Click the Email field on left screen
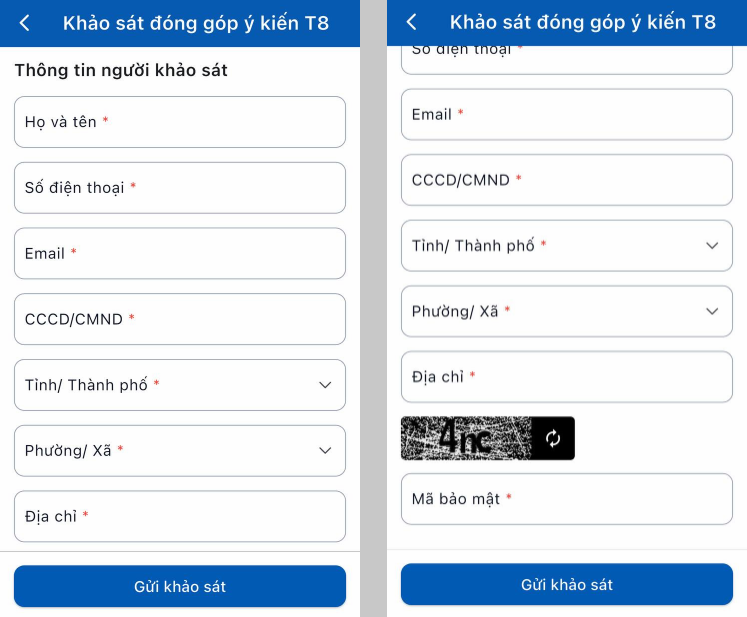 pyautogui.click(x=180, y=254)
